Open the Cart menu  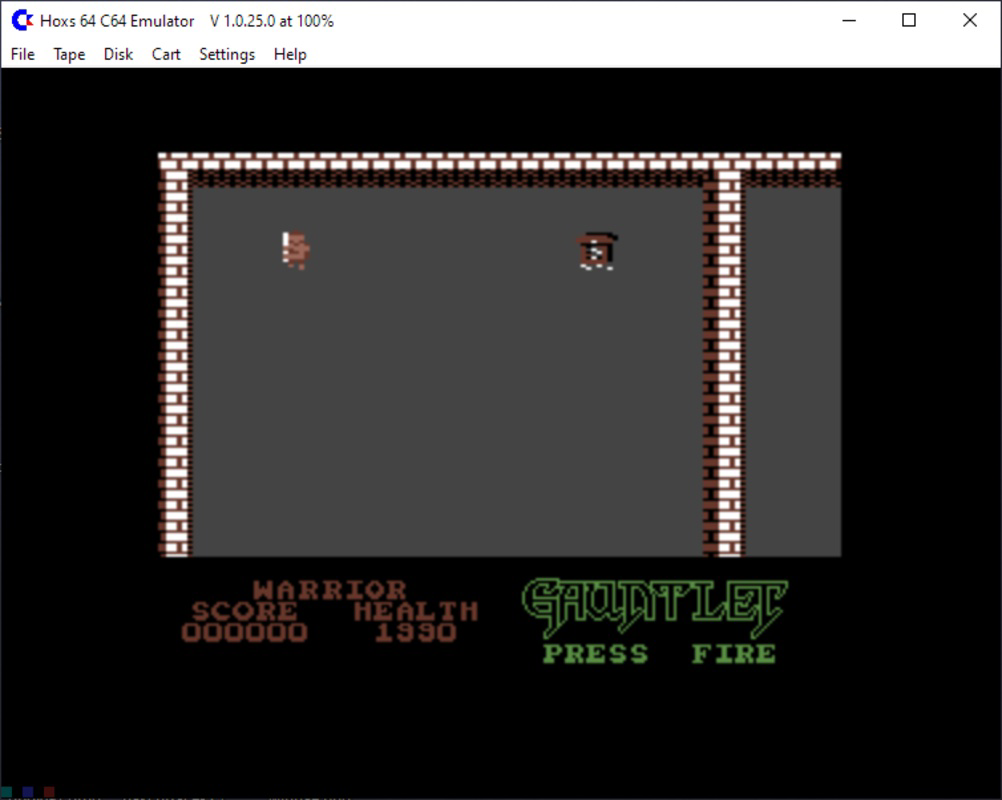tap(166, 54)
